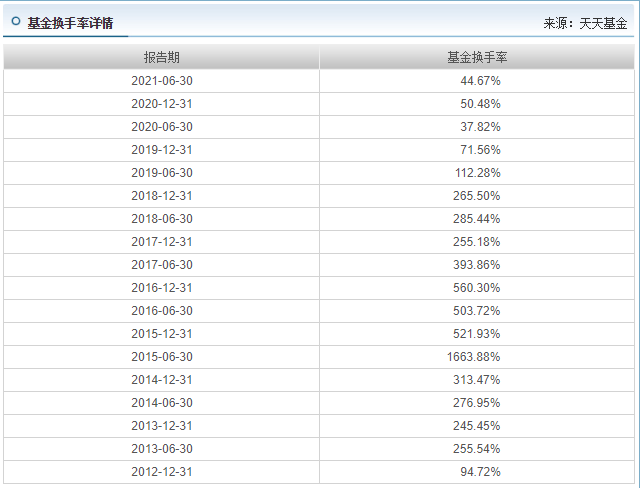Select the date cell 2019-12-31

tap(162, 150)
